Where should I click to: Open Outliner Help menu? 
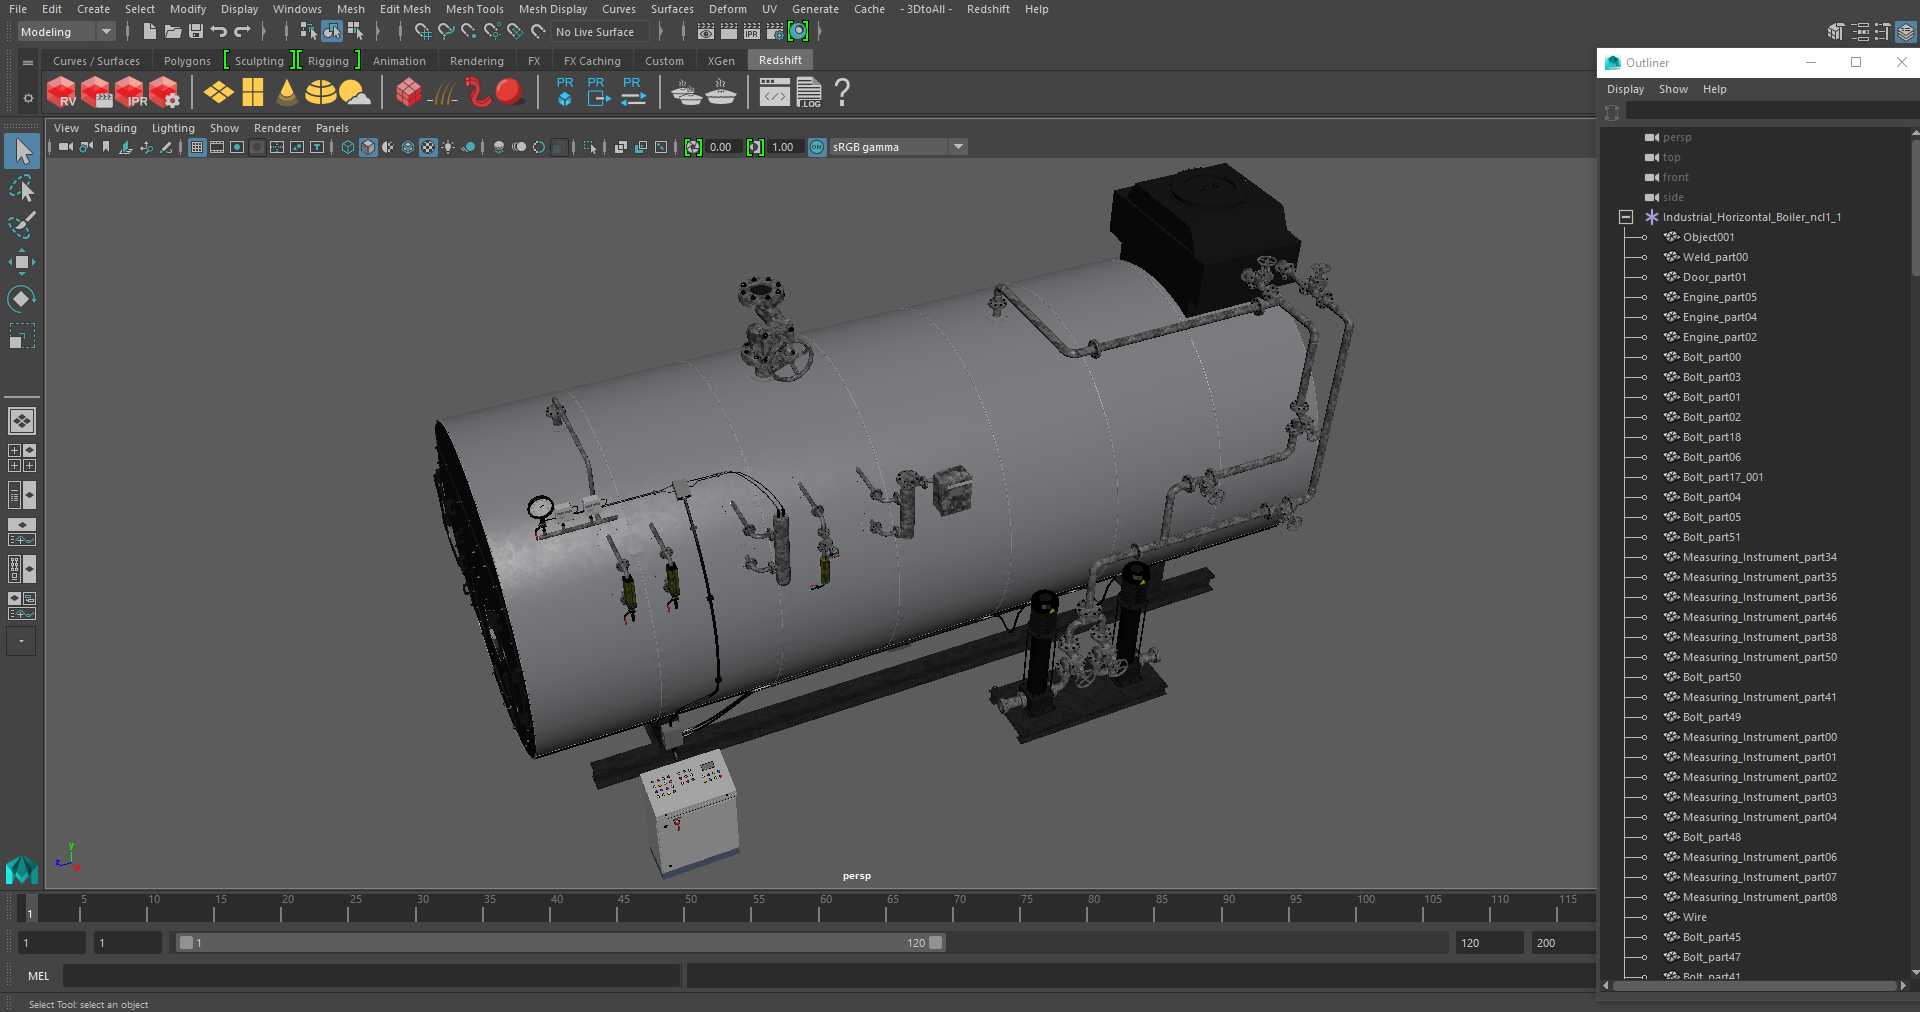tap(1714, 89)
